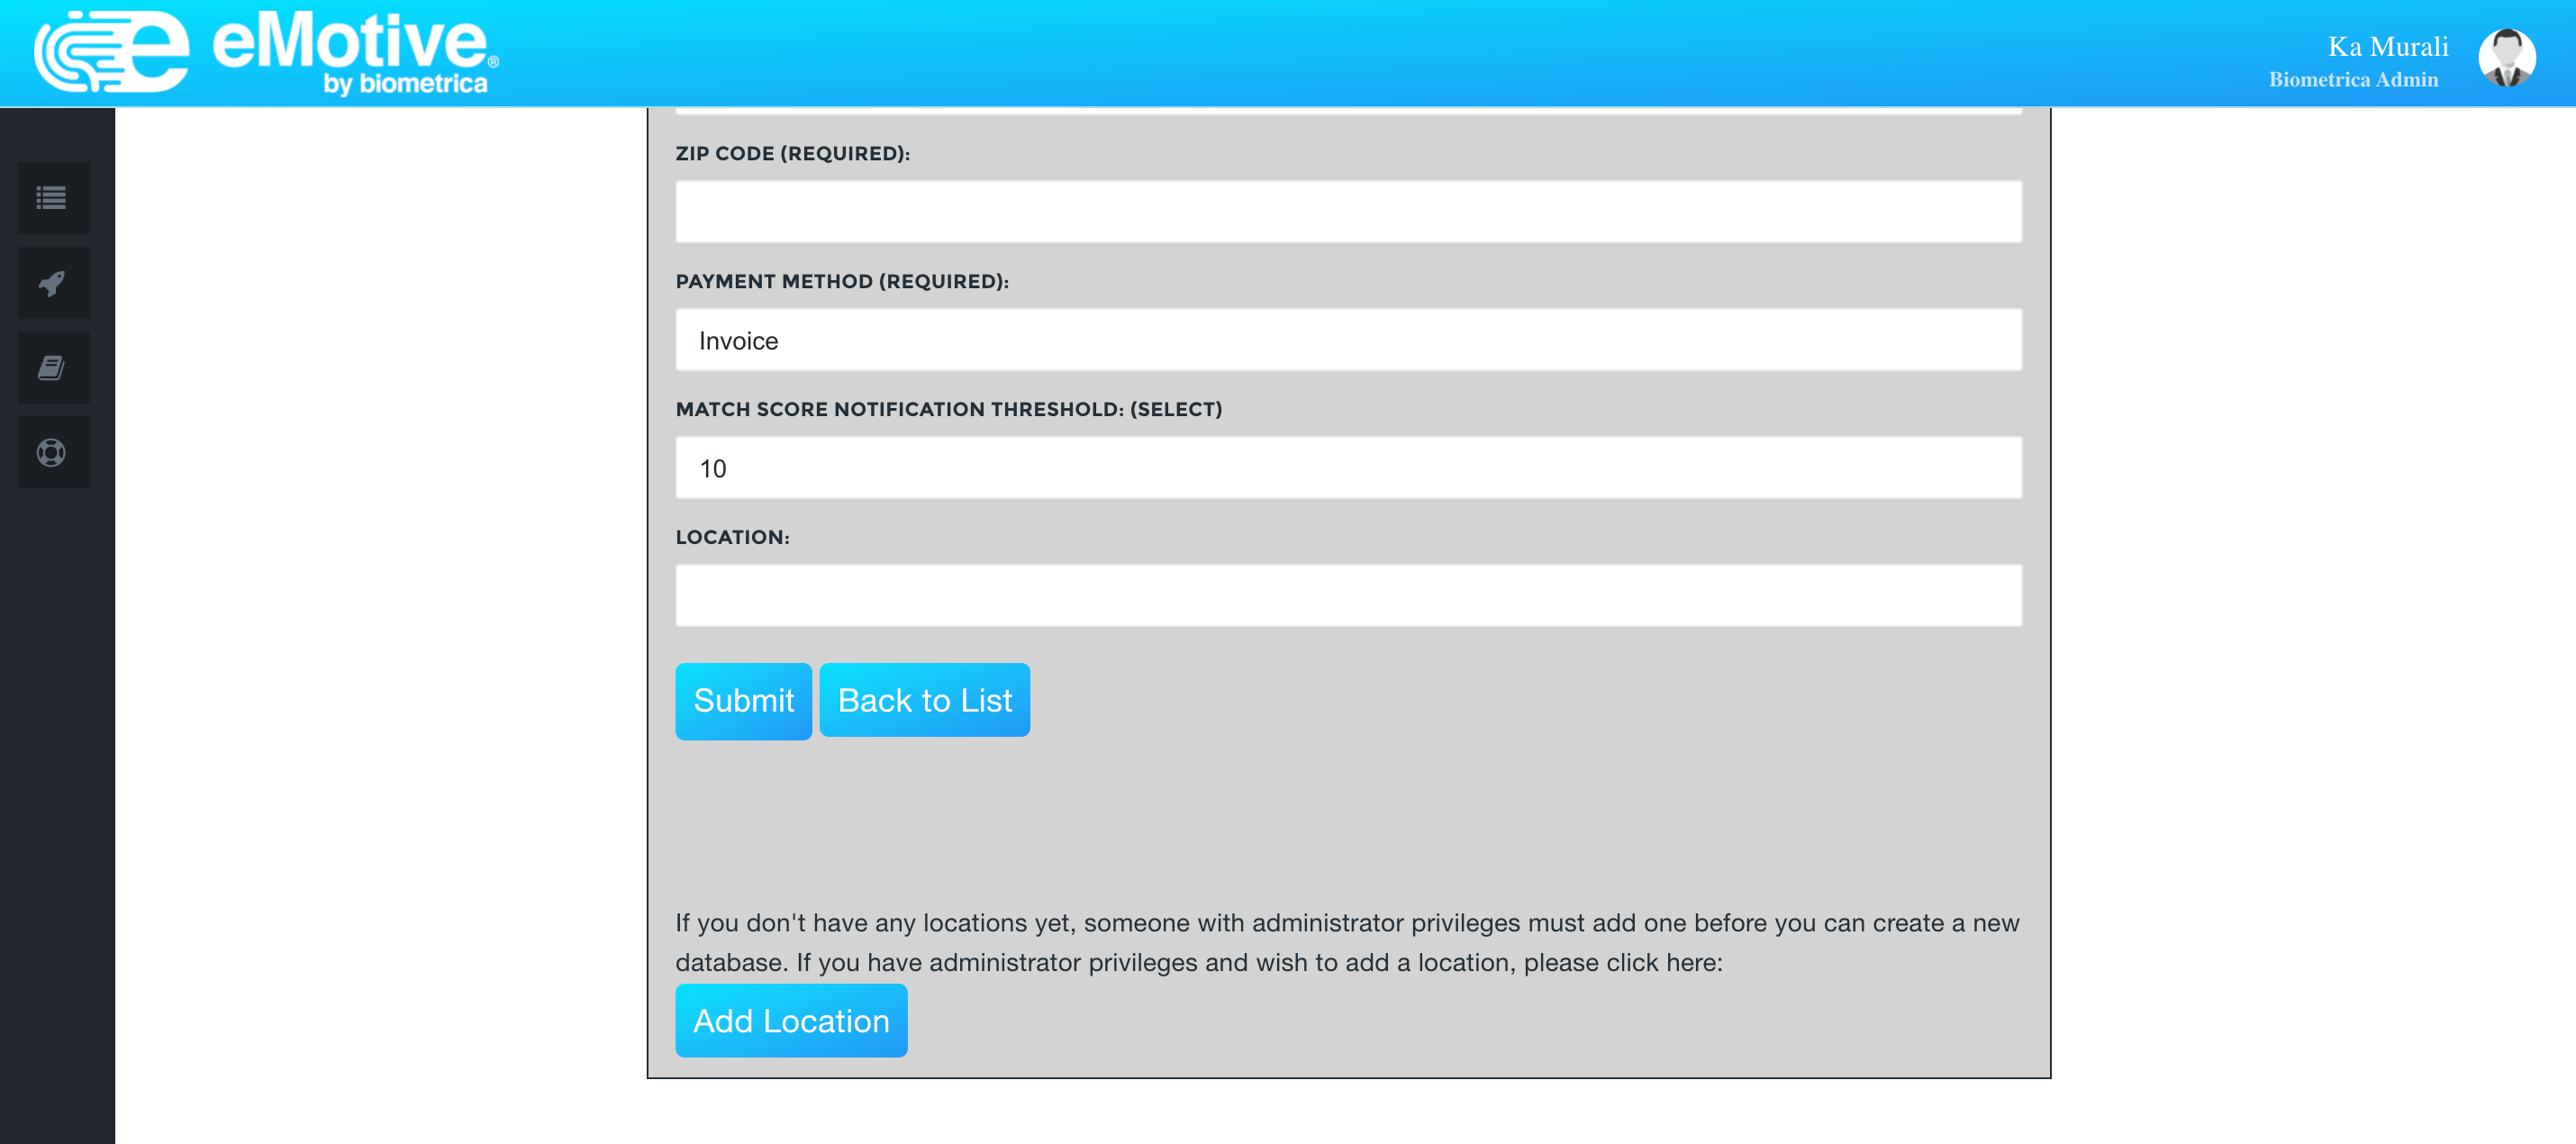Viewport: 2576px width, 1144px height.
Task: Click the Ka Murali user name
Action: (2387, 47)
